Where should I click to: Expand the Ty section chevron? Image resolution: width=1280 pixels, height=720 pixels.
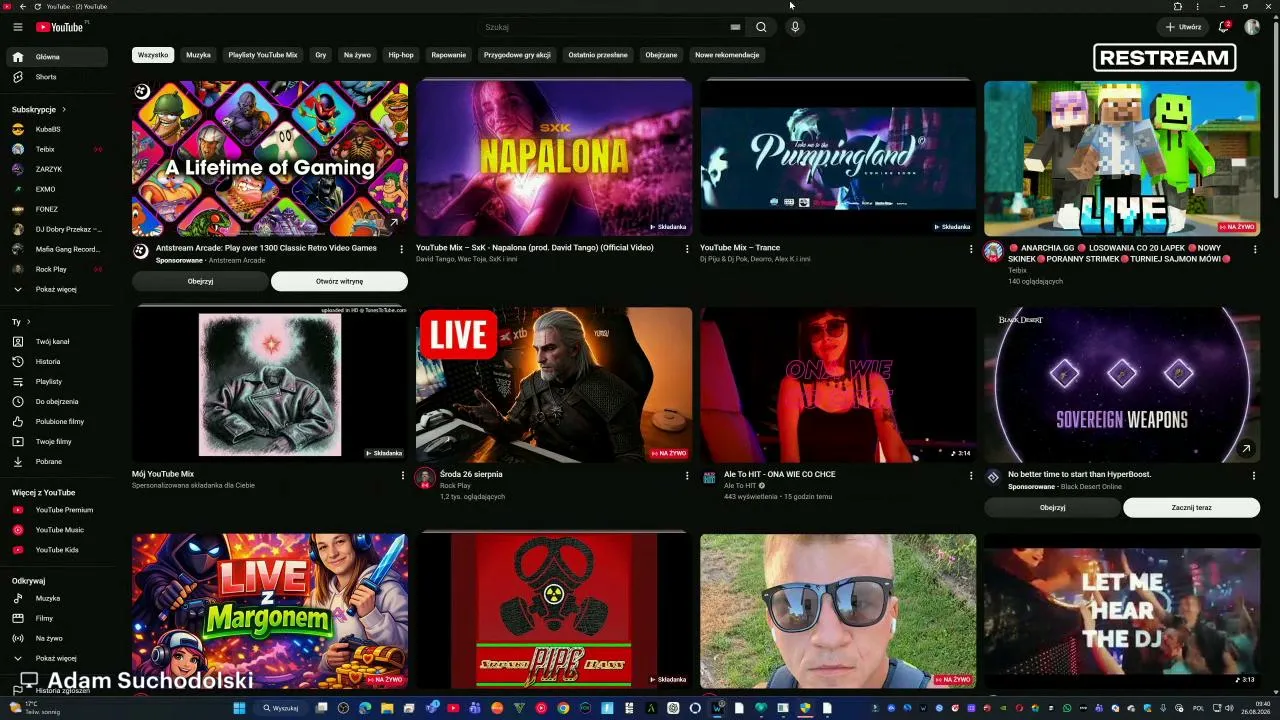coord(28,322)
